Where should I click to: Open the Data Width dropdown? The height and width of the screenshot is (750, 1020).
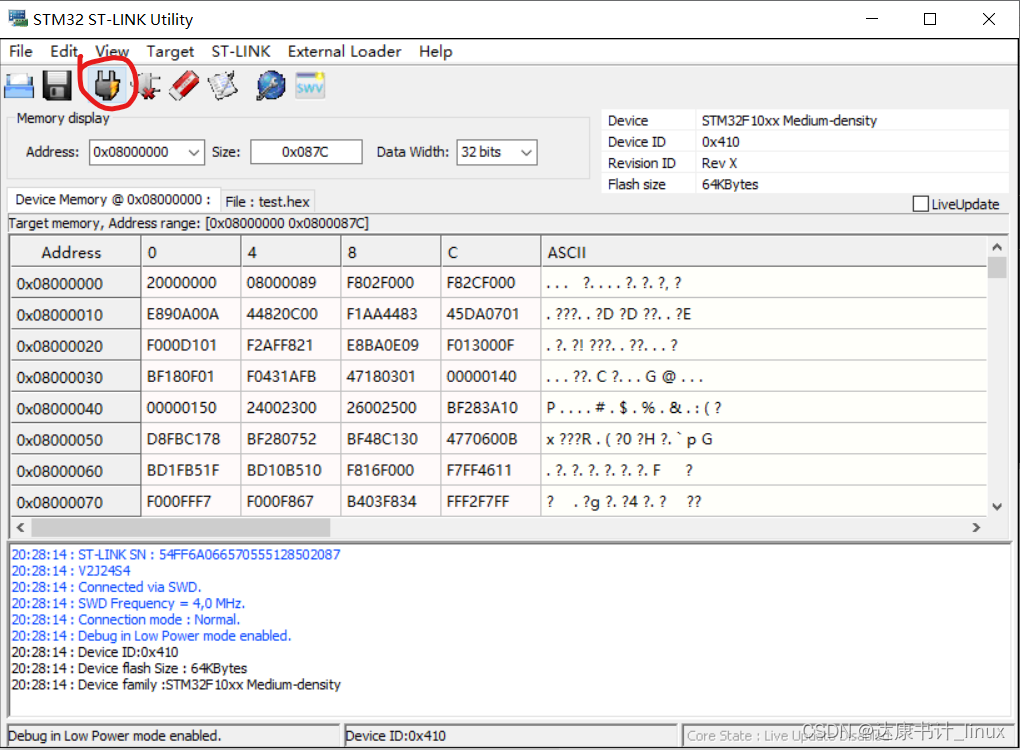526,152
